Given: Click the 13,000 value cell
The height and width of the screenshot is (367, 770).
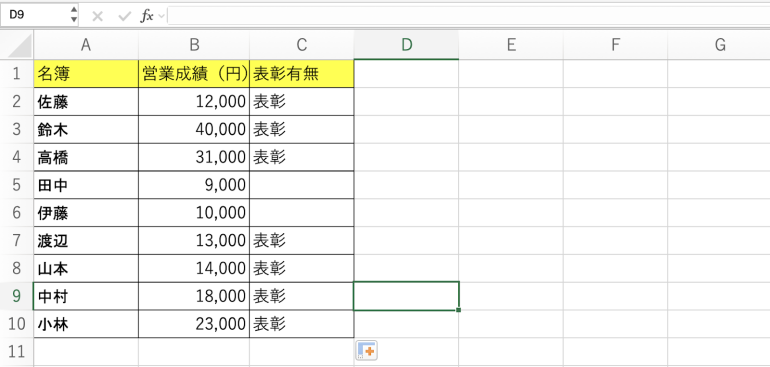Looking at the screenshot, I should click(x=194, y=241).
